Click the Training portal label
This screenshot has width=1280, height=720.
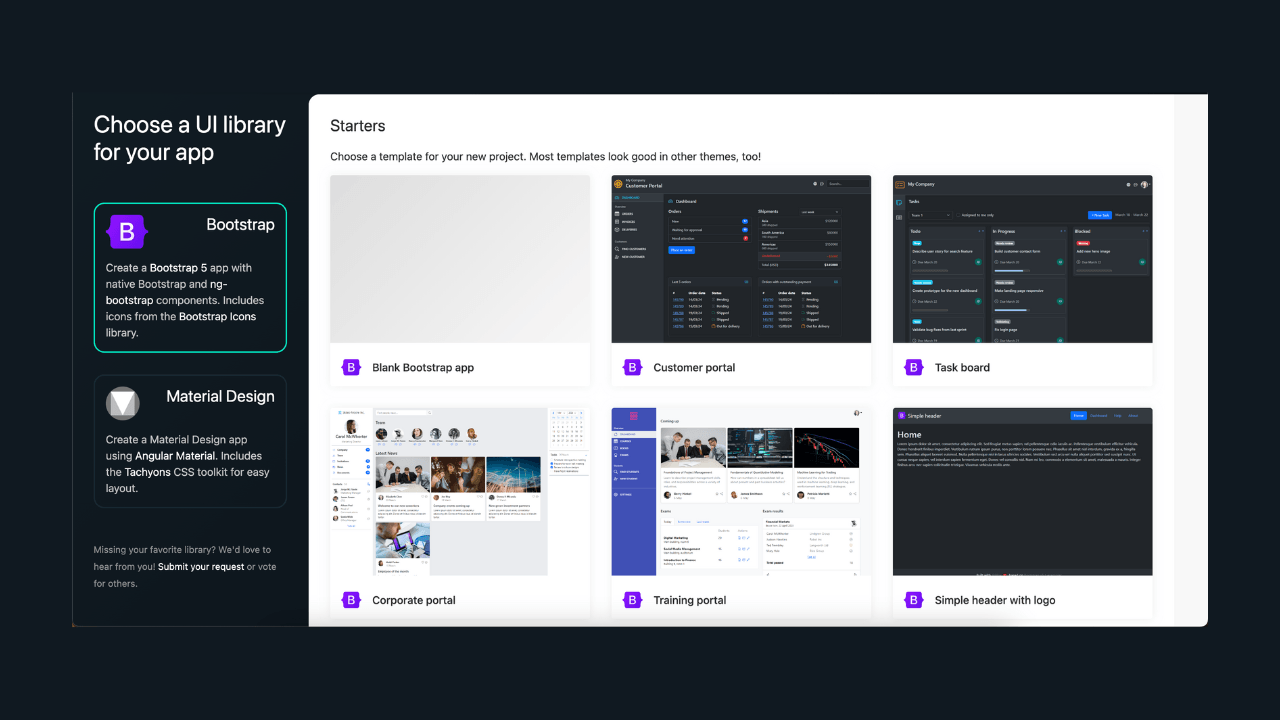pyautogui.click(x=690, y=601)
